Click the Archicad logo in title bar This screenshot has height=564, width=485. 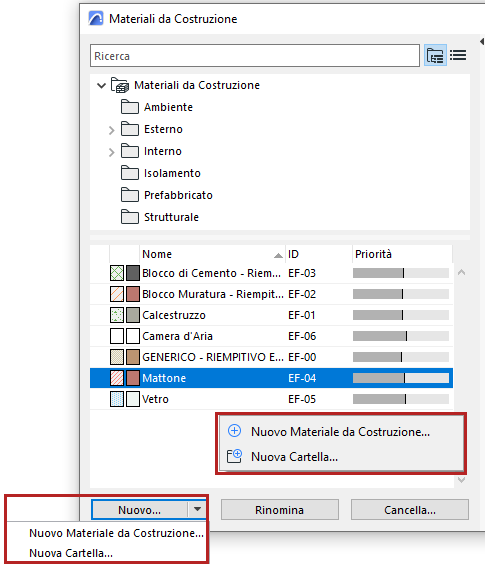click(x=96, y=18)
